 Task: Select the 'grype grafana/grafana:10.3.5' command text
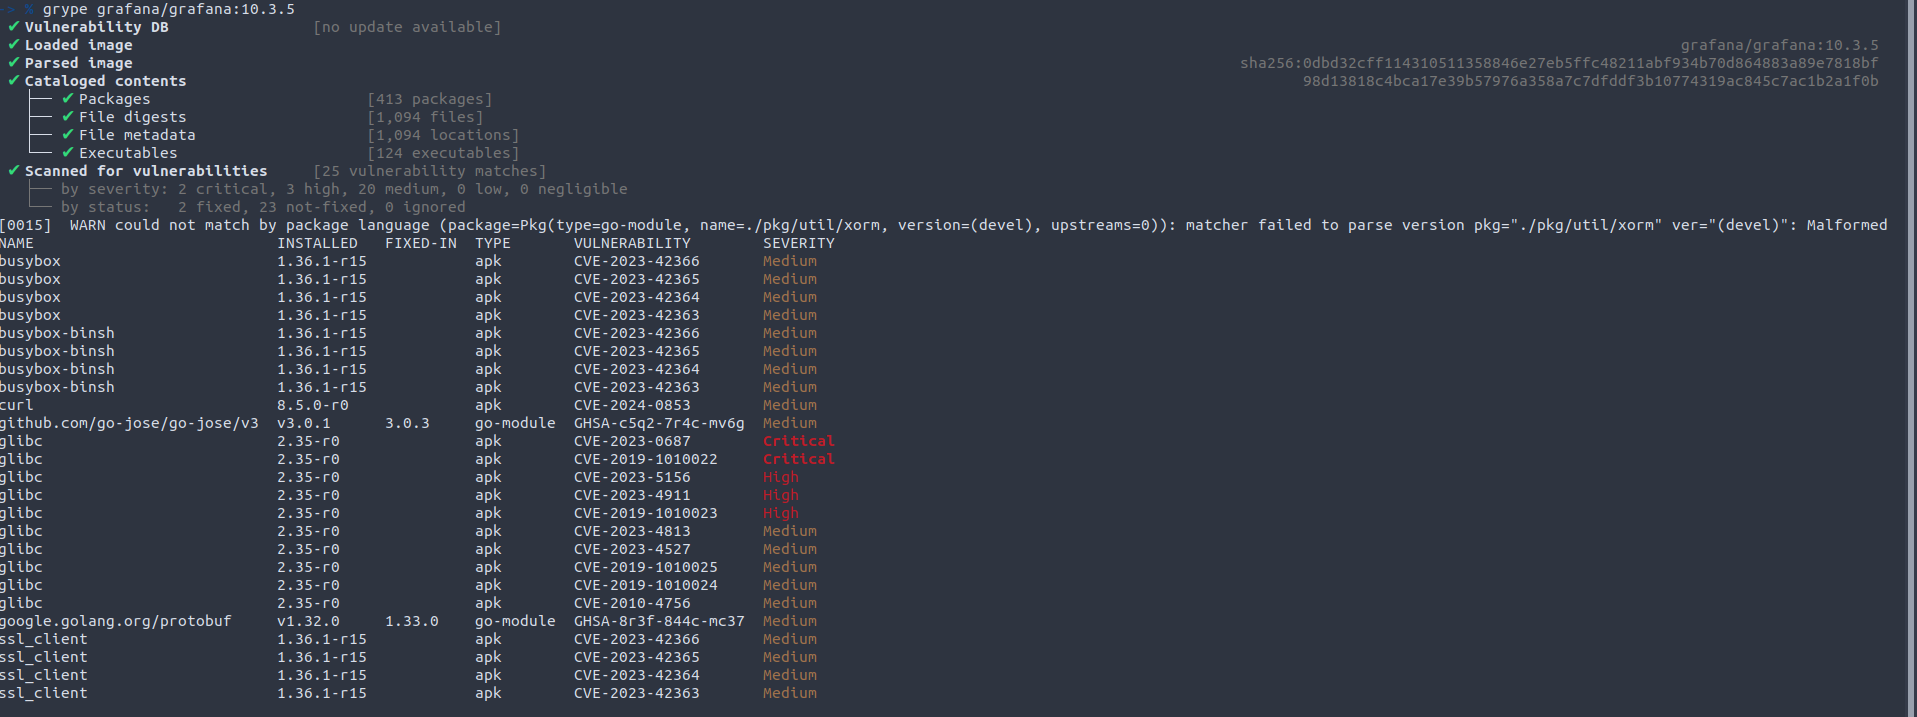(x=168, y=9)
